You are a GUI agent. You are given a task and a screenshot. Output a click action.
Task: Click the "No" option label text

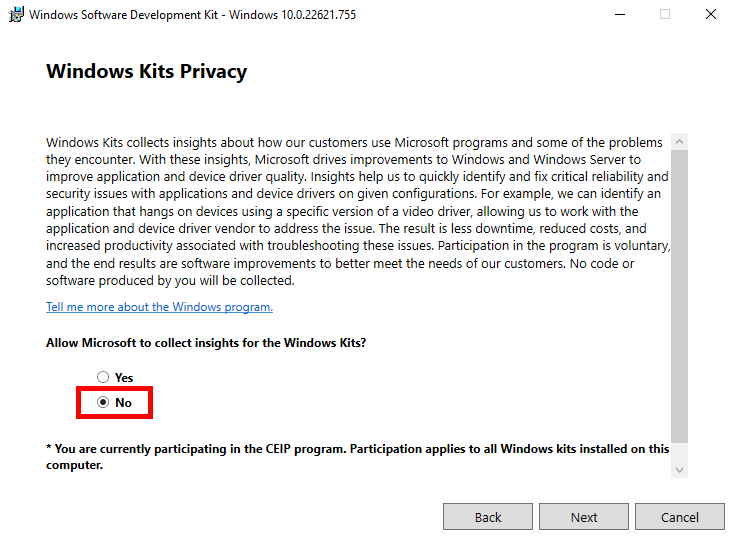pyautogui.click(x=124, y=403)
